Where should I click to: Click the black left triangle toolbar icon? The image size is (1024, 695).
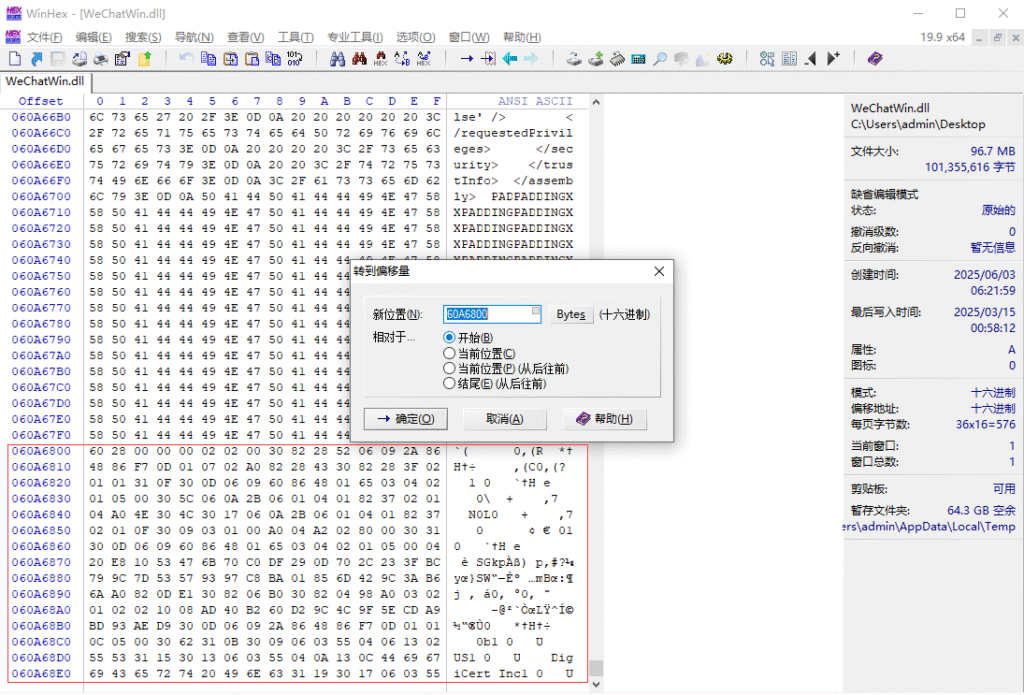point(810,59)
